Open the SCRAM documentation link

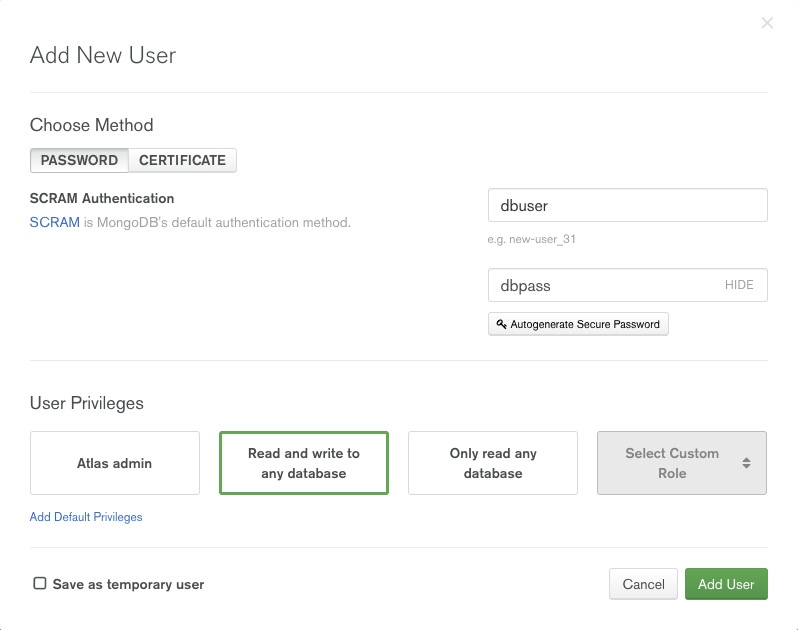click(54, 222)
